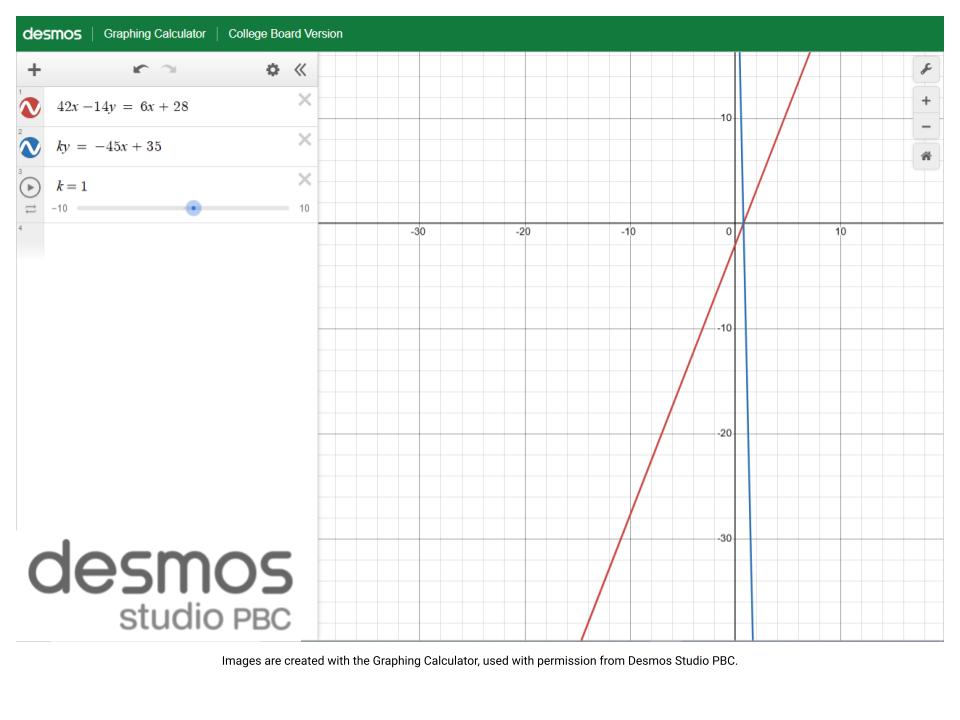Open the expression list settings gear
Viewport: 960px width, 720px height.
pyautogui.click(x=272, y=70)
